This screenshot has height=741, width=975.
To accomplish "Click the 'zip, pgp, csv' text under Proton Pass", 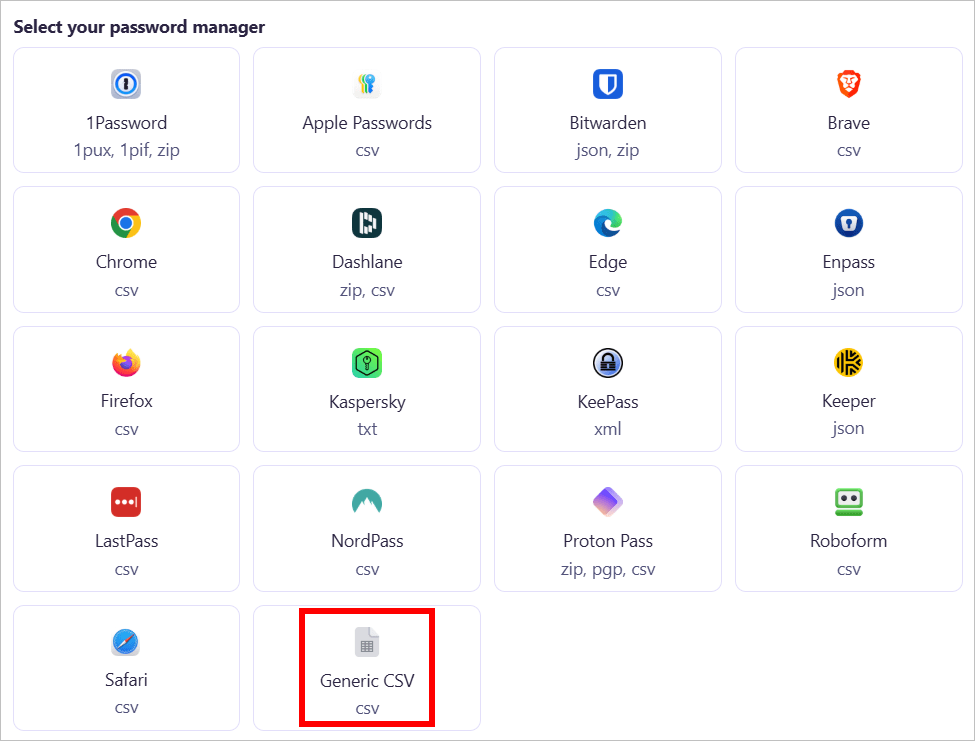I will 608,569.
